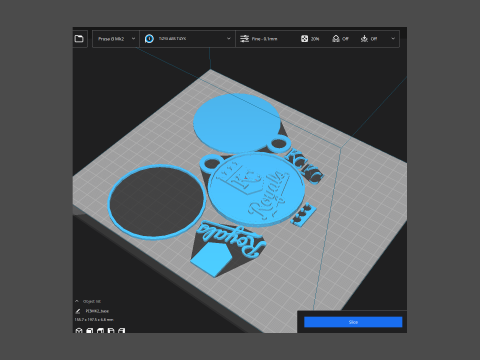The image size is (480, 360).
Task: Click the blue Slice button
Action: [353, 322]
